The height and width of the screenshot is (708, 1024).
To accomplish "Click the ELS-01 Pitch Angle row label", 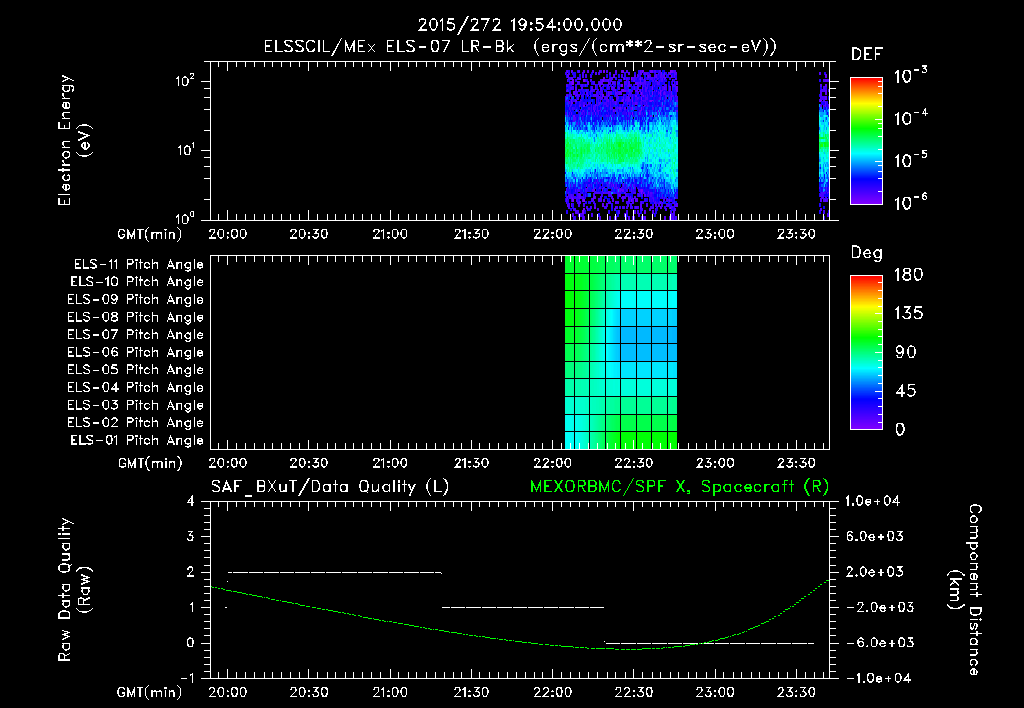I will [x=137, y=440].
